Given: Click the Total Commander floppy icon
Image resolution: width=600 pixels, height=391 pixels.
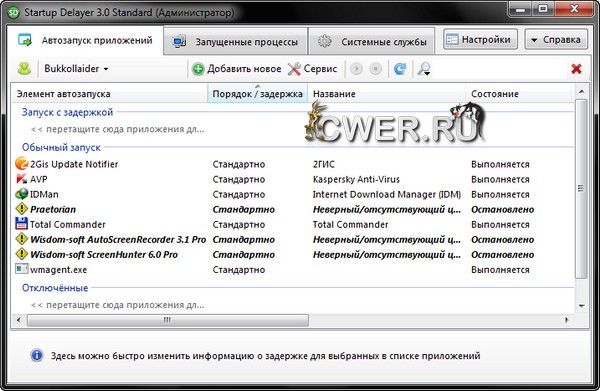Looking at the screenshot, I should tap(21, 224).
